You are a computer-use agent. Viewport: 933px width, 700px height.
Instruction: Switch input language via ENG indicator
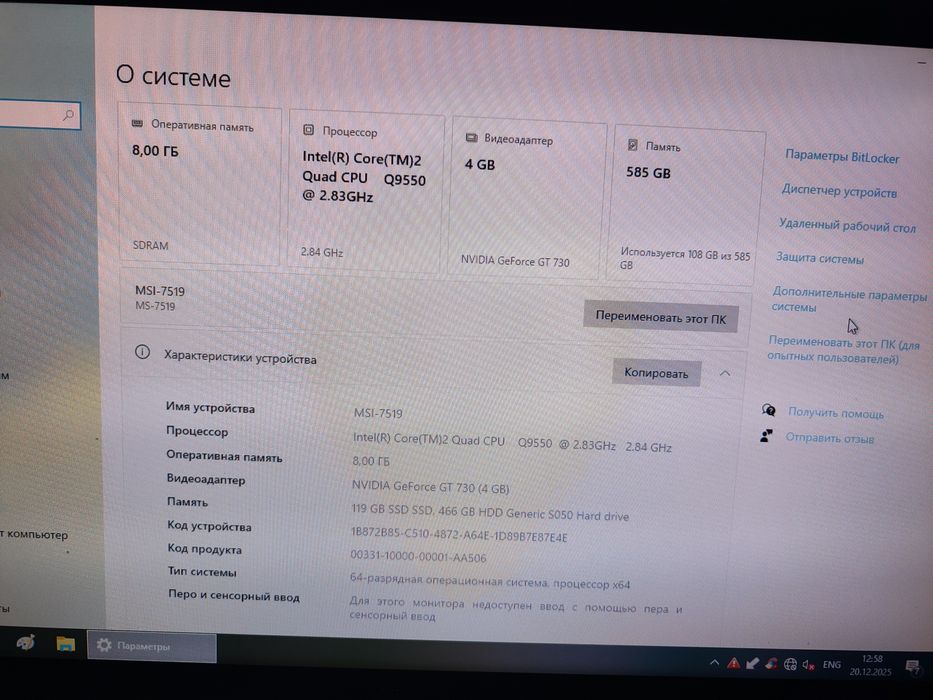(x=832, y=665)
